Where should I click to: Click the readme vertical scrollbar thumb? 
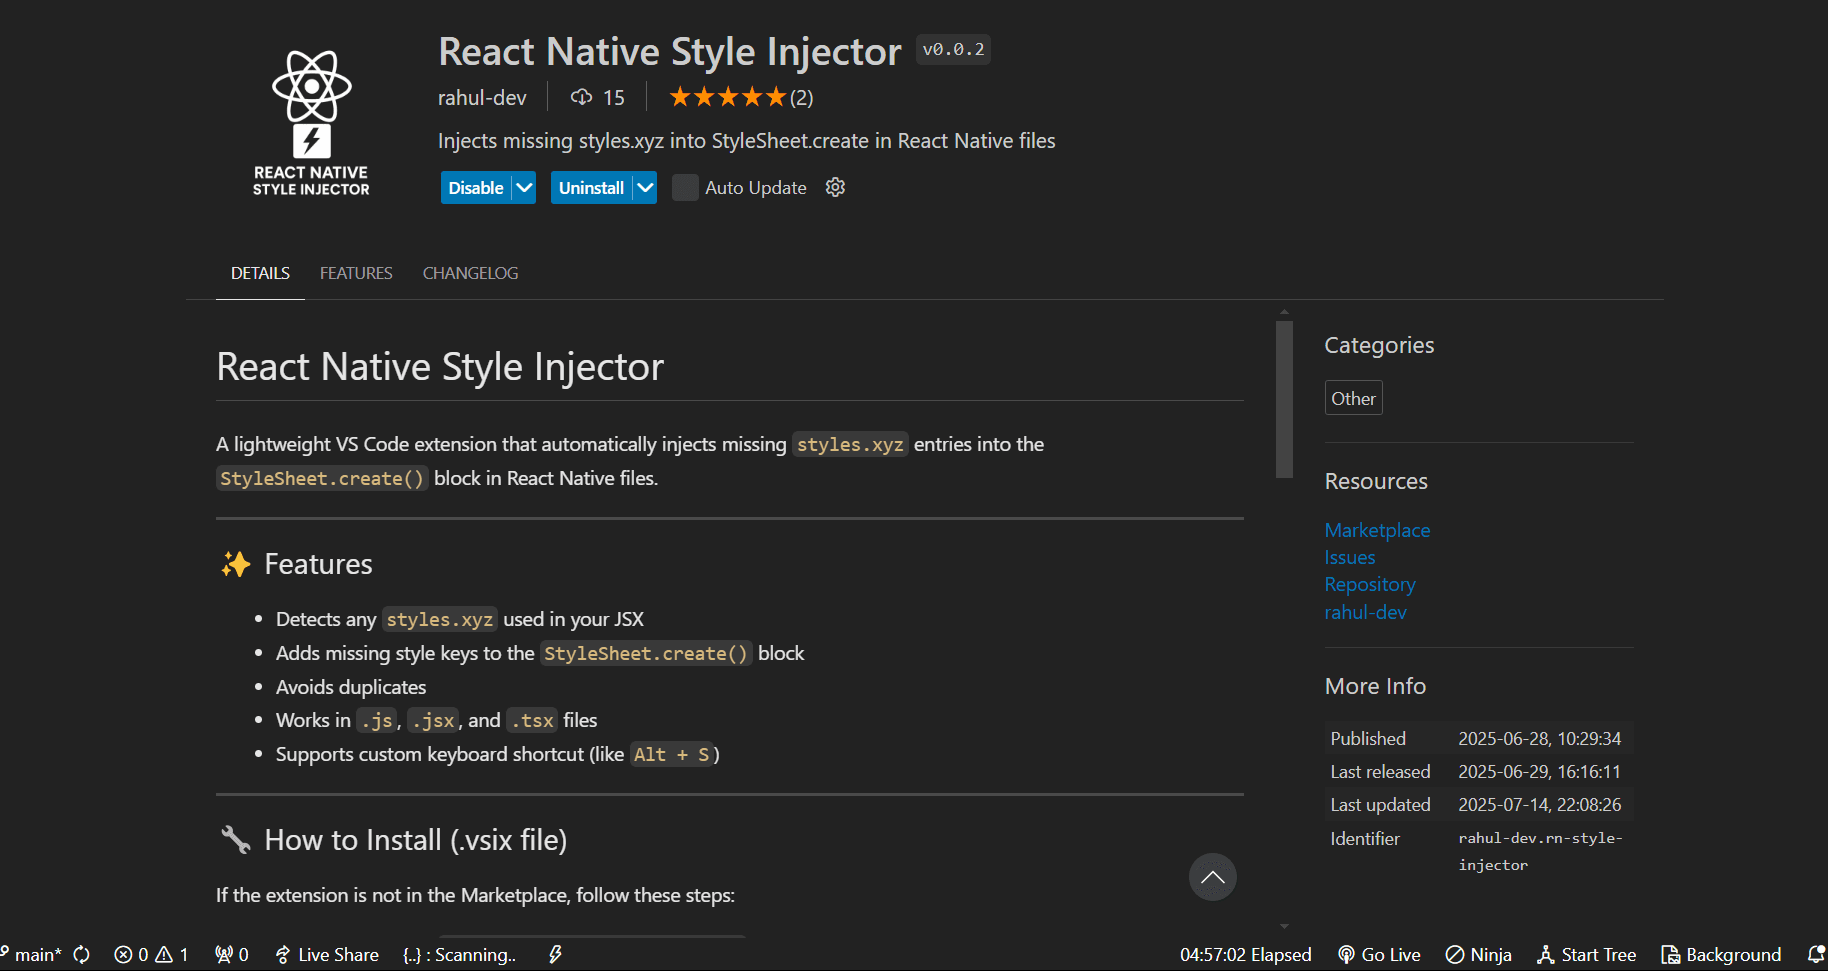click(x=1284, y=399)
